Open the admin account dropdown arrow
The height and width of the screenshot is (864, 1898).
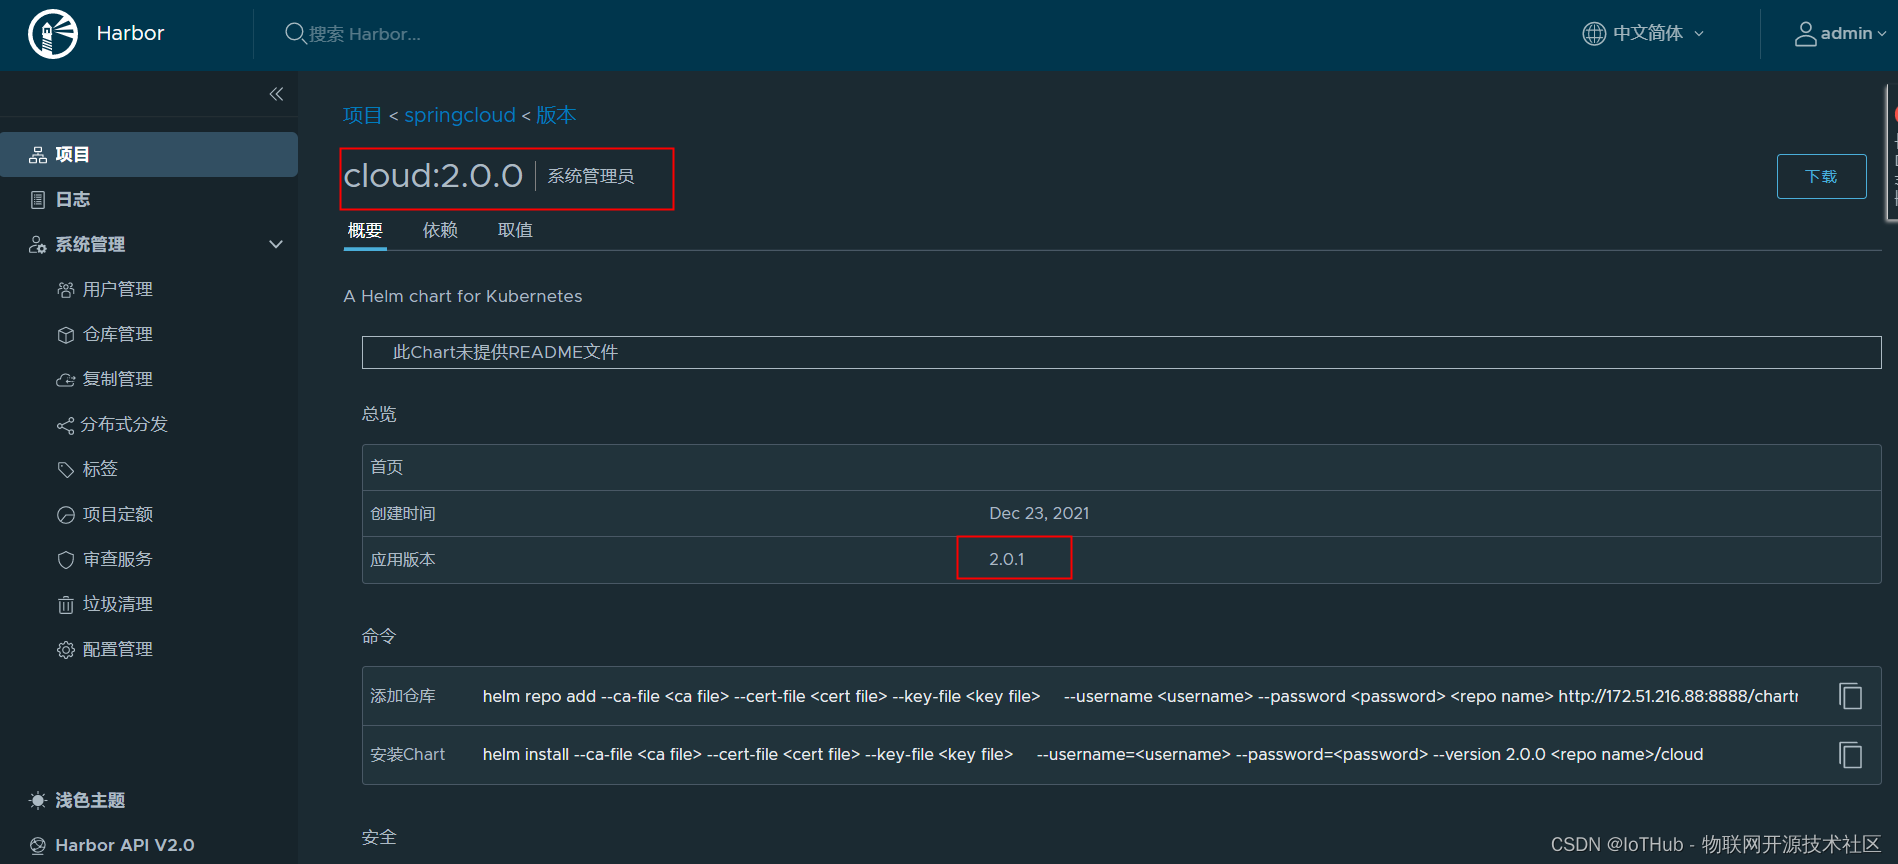1882,34
